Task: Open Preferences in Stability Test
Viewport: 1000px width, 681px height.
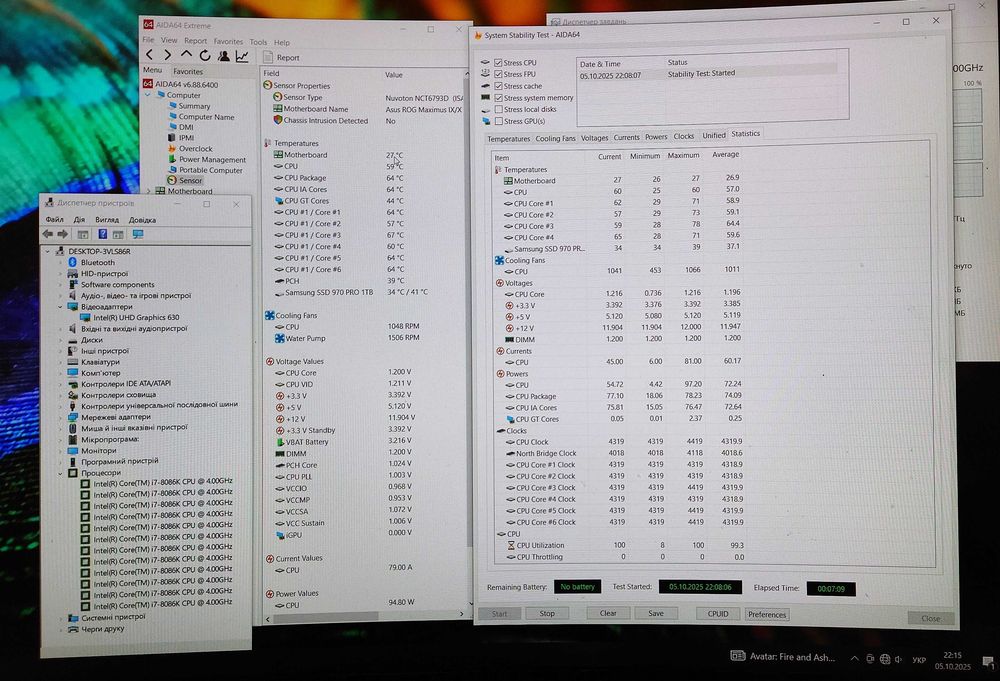Action: coord(767,615)
